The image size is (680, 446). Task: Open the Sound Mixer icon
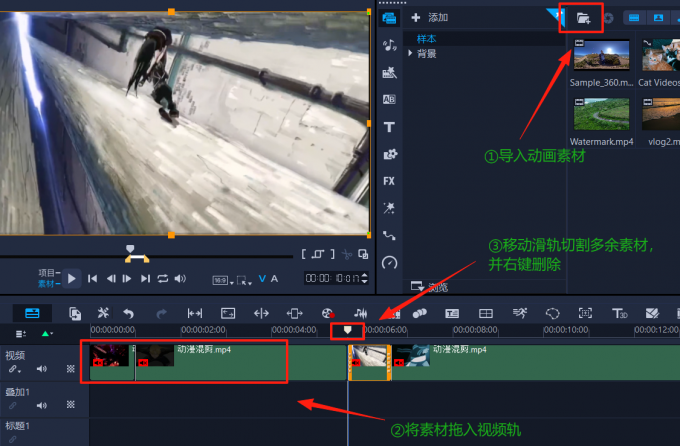tap(360, 313)
